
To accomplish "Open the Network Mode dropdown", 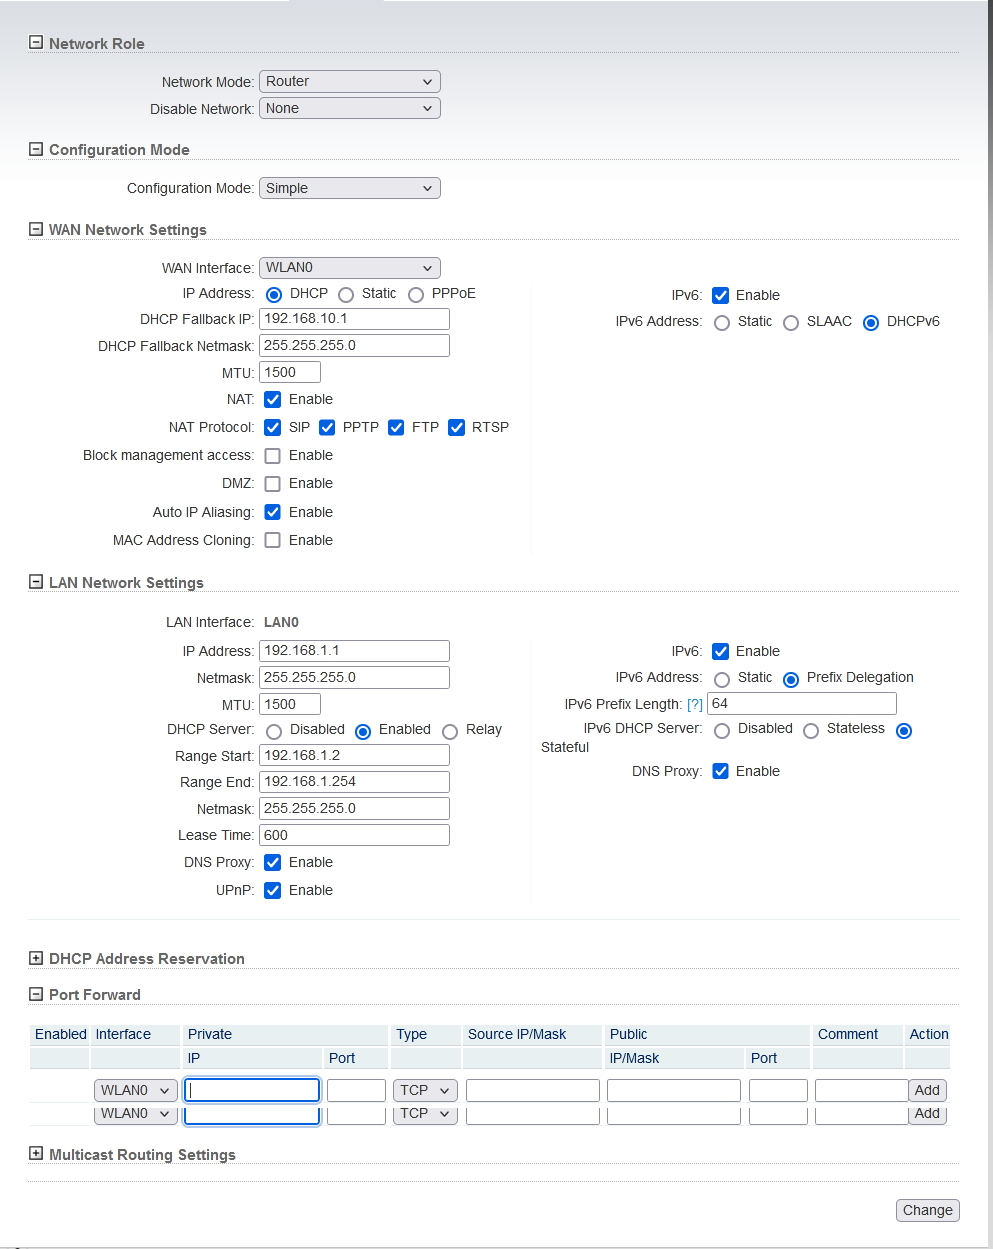I will click(349, 81).
